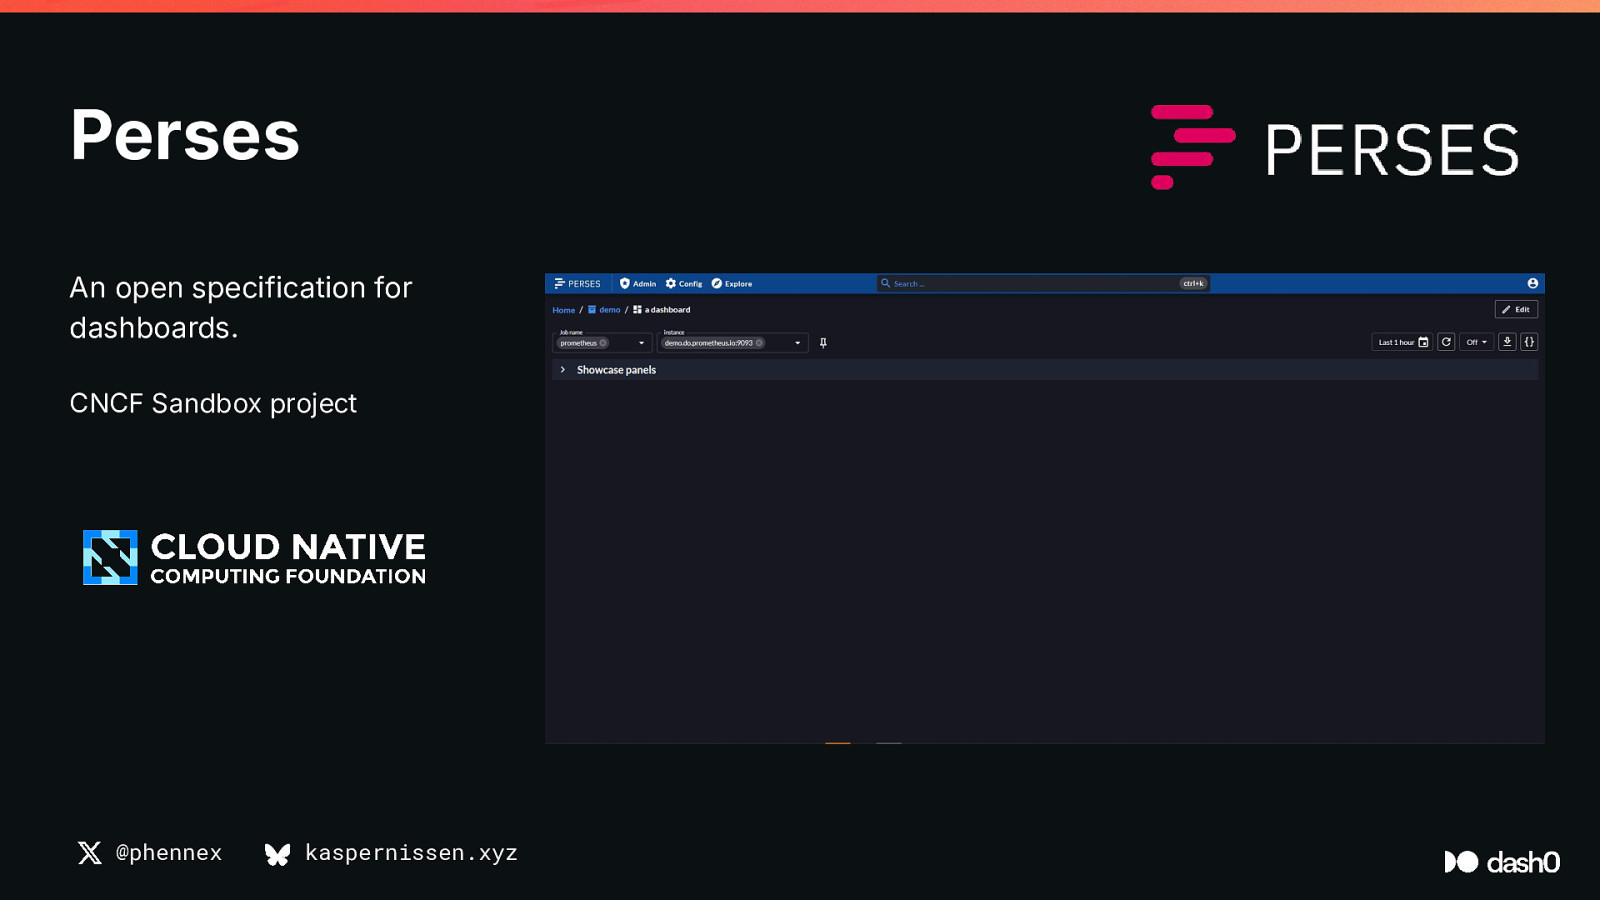Open the Job name dropdown arrow
1600x900 pixels.
(x=642, y=343)
